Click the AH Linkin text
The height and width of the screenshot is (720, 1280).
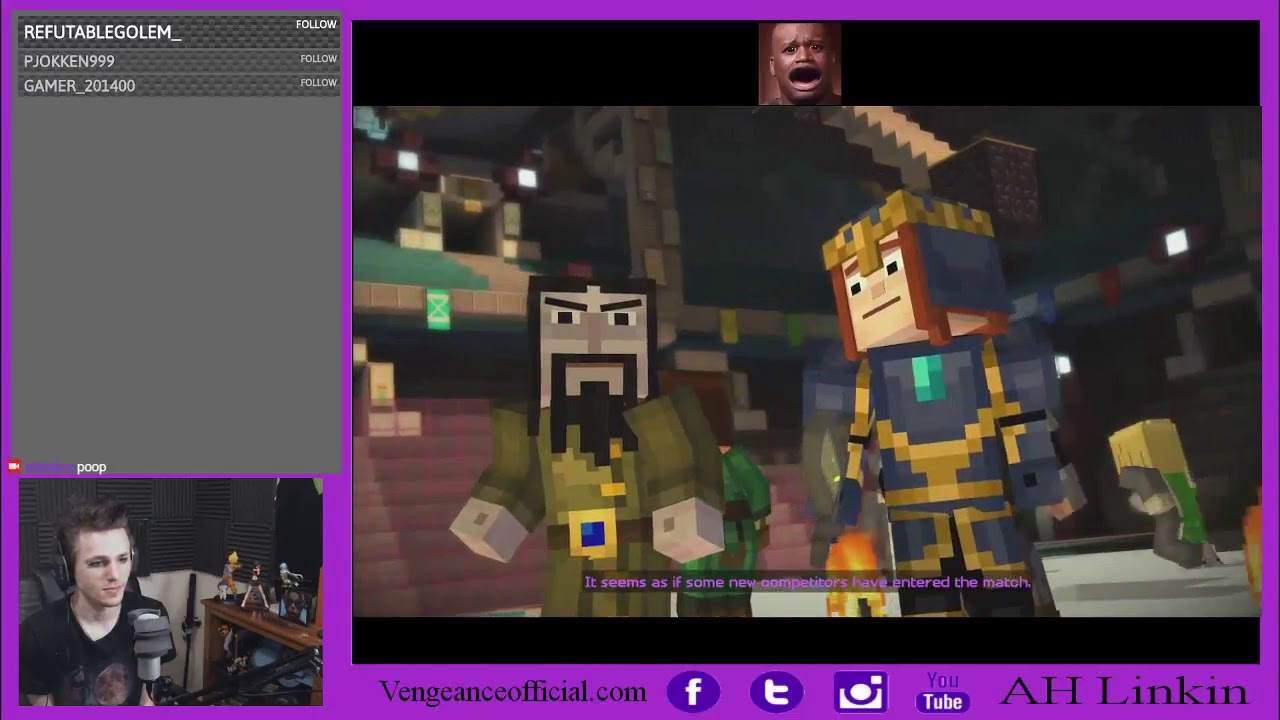point(1123,691)
